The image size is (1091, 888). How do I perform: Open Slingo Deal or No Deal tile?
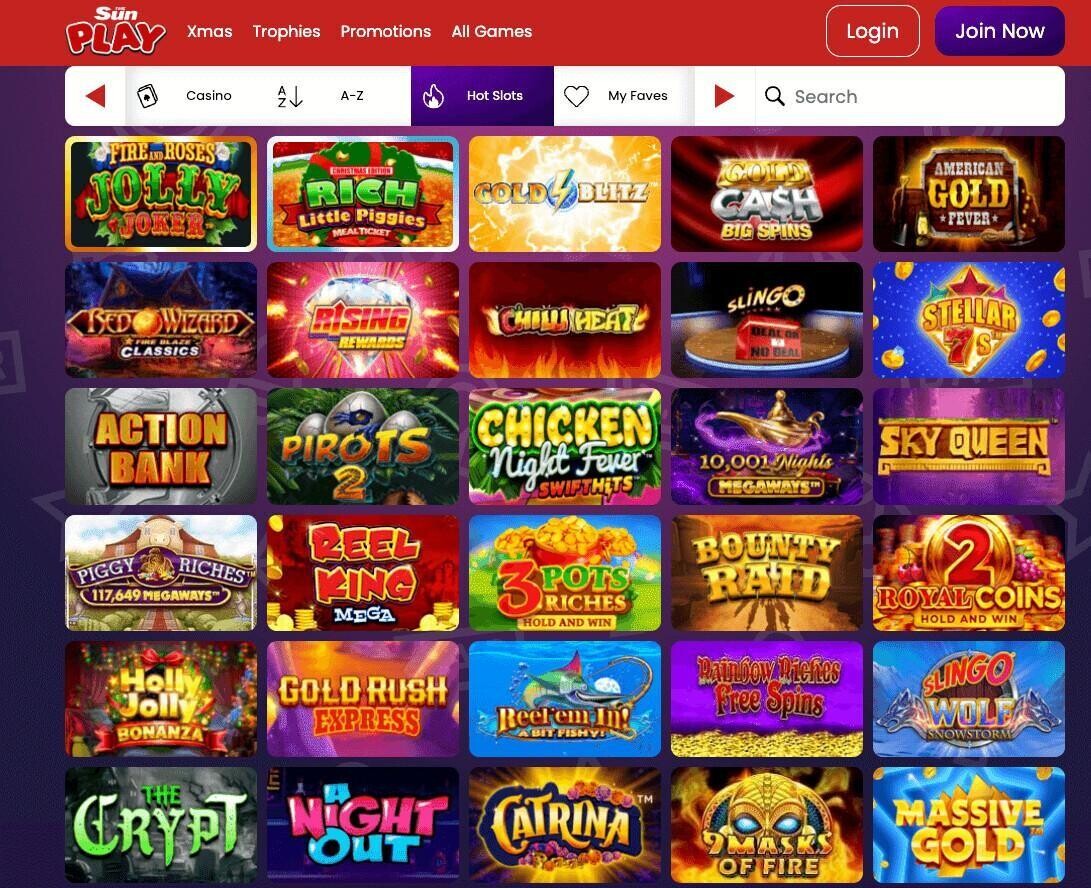767,320
